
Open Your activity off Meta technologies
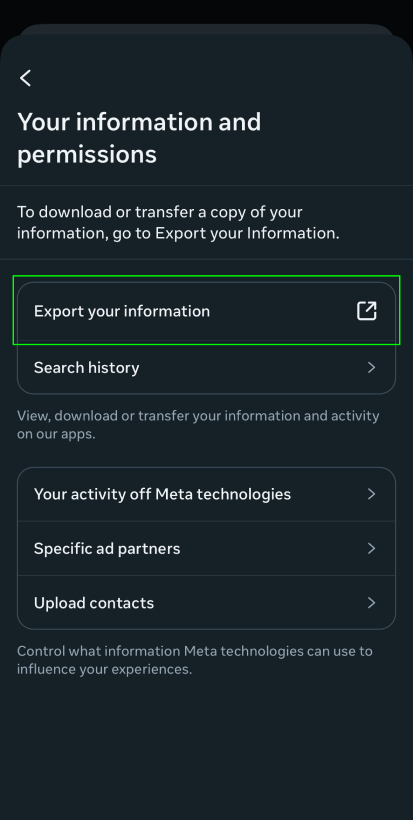pos(206,494)
